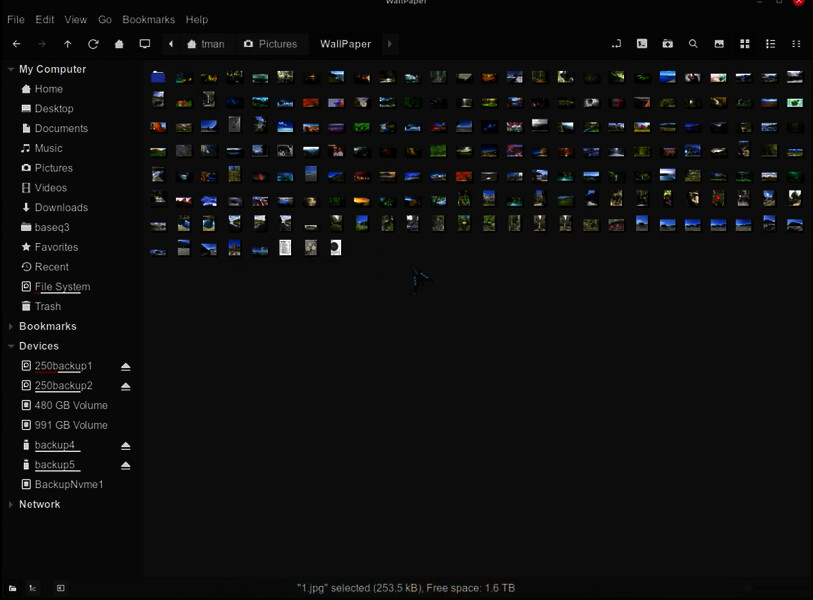Select the blue folder in the file grid
This screenshot has height=600, width=813.
pyautogui.click(x=158, y=77)
